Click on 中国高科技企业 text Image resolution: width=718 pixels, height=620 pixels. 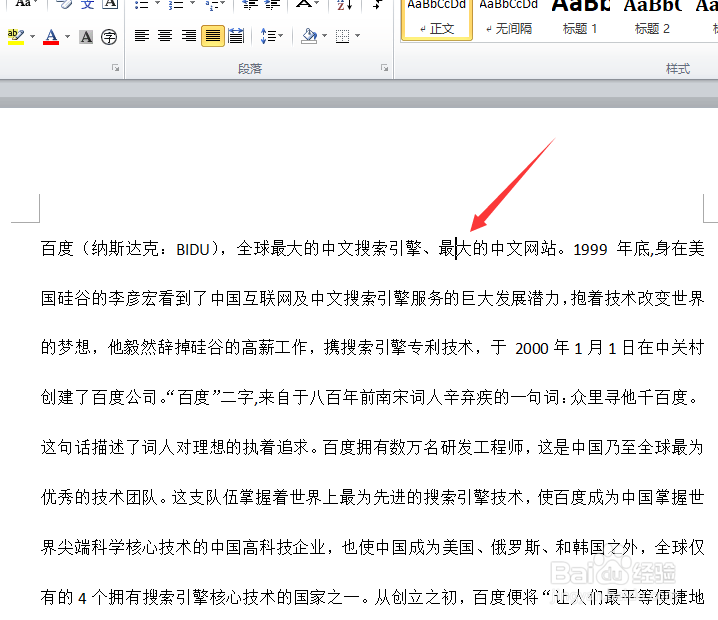point(268,547)
